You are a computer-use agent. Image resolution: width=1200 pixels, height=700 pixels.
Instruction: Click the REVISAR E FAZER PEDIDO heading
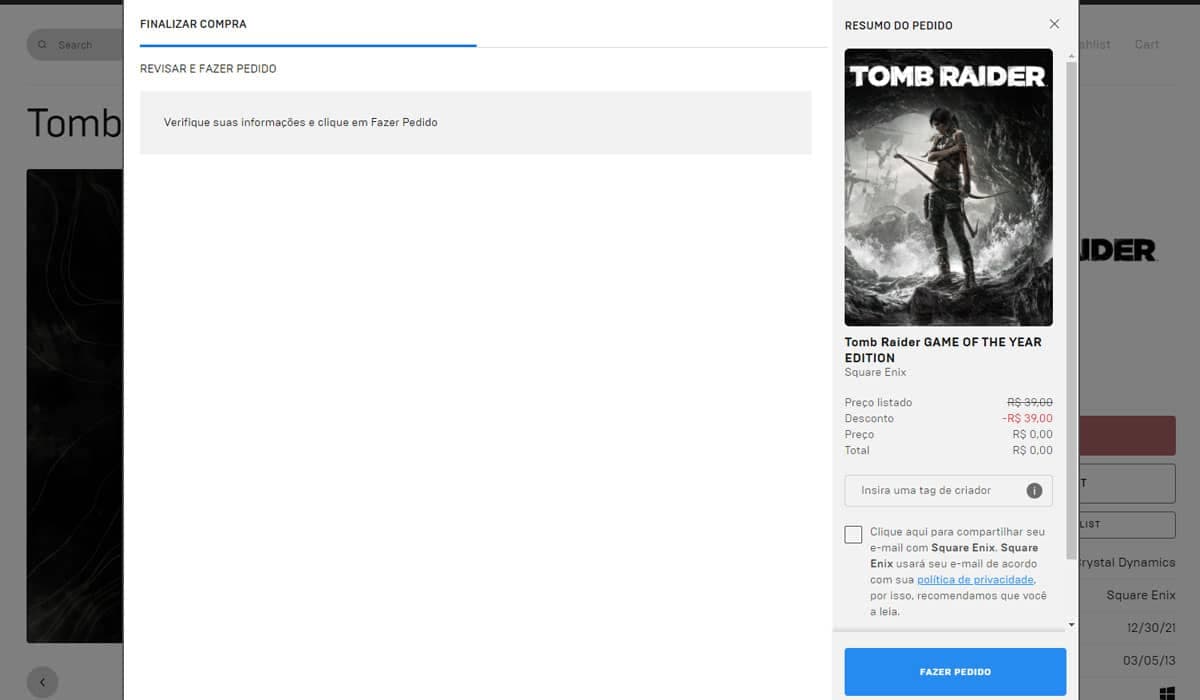pyautogui.click(x=208, y=69)
